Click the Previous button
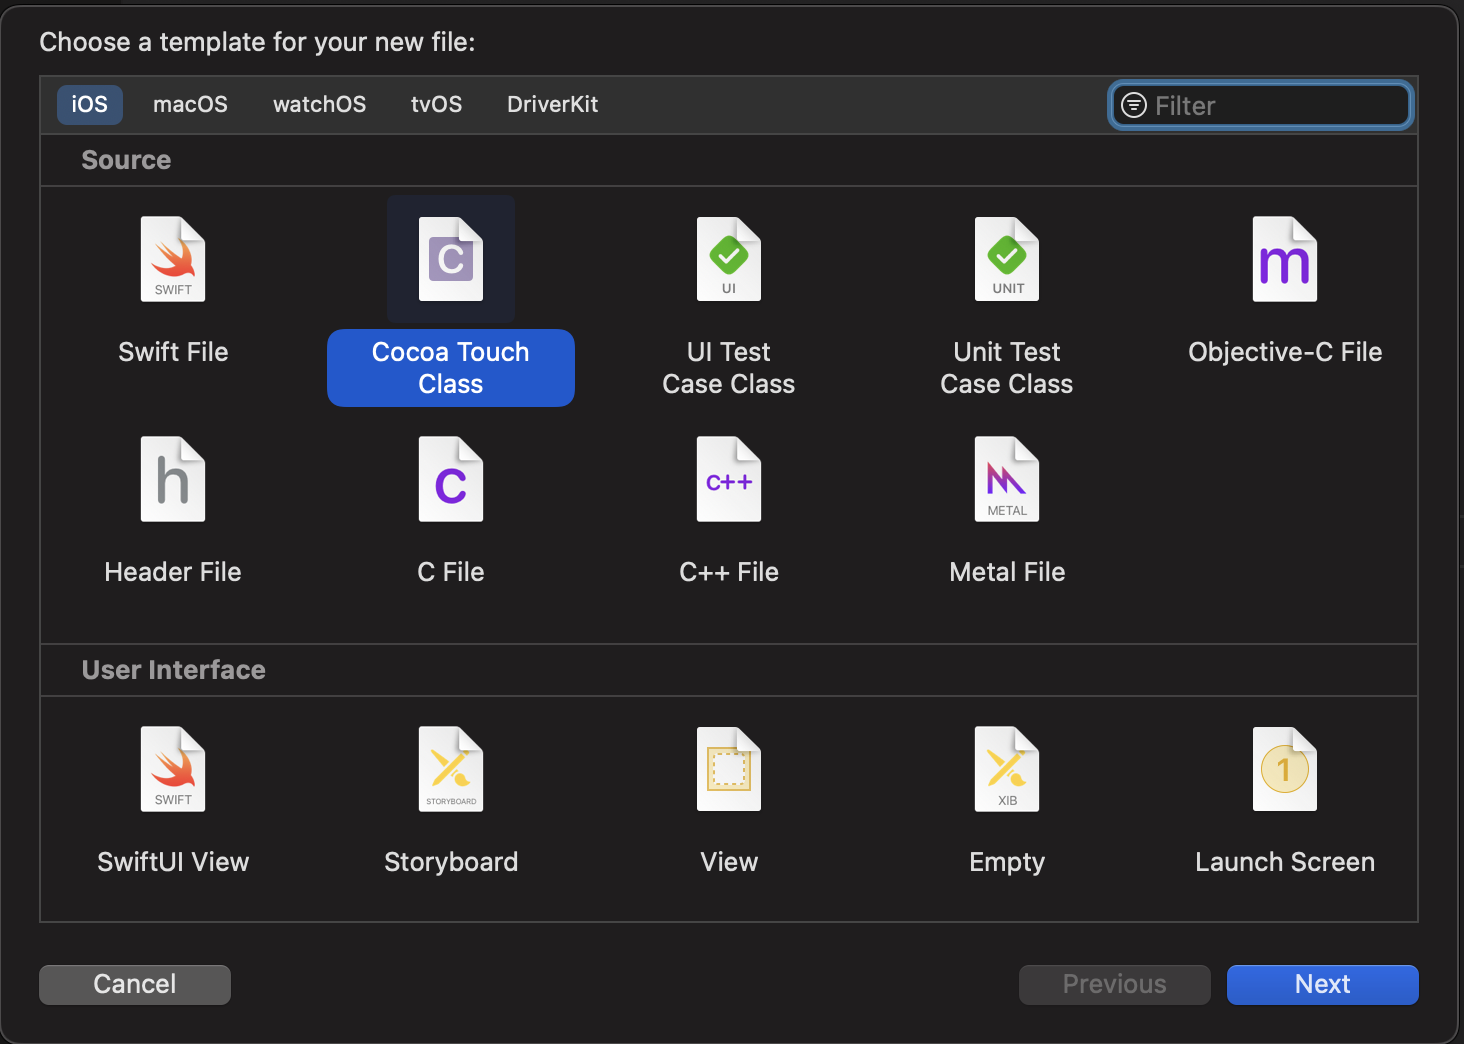This screenshot has width=1464, height=1044. [1115, 984]
